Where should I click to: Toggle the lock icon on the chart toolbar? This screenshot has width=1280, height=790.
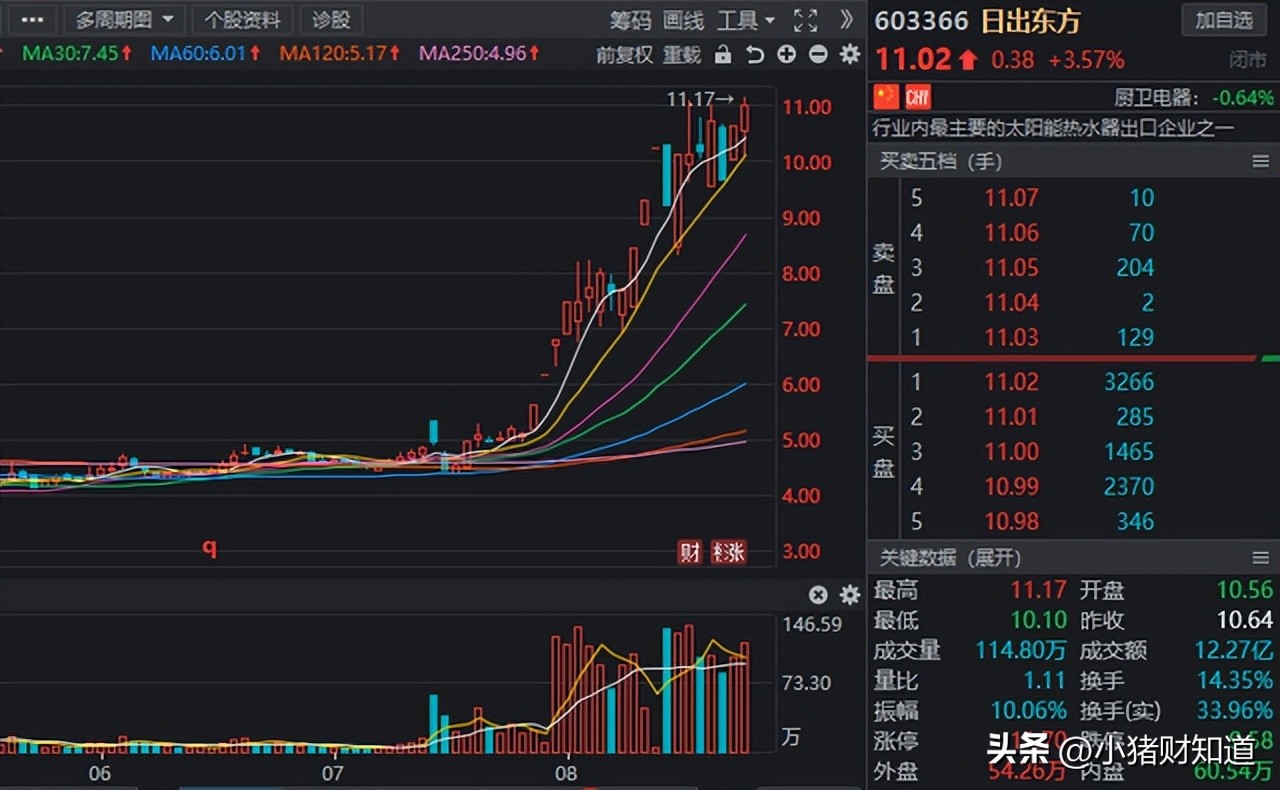(724, 55)
